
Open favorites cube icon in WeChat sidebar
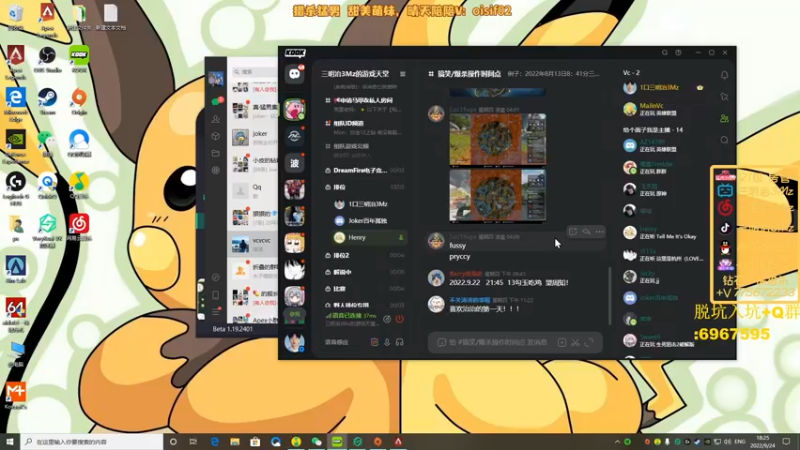tap(216, 136)
